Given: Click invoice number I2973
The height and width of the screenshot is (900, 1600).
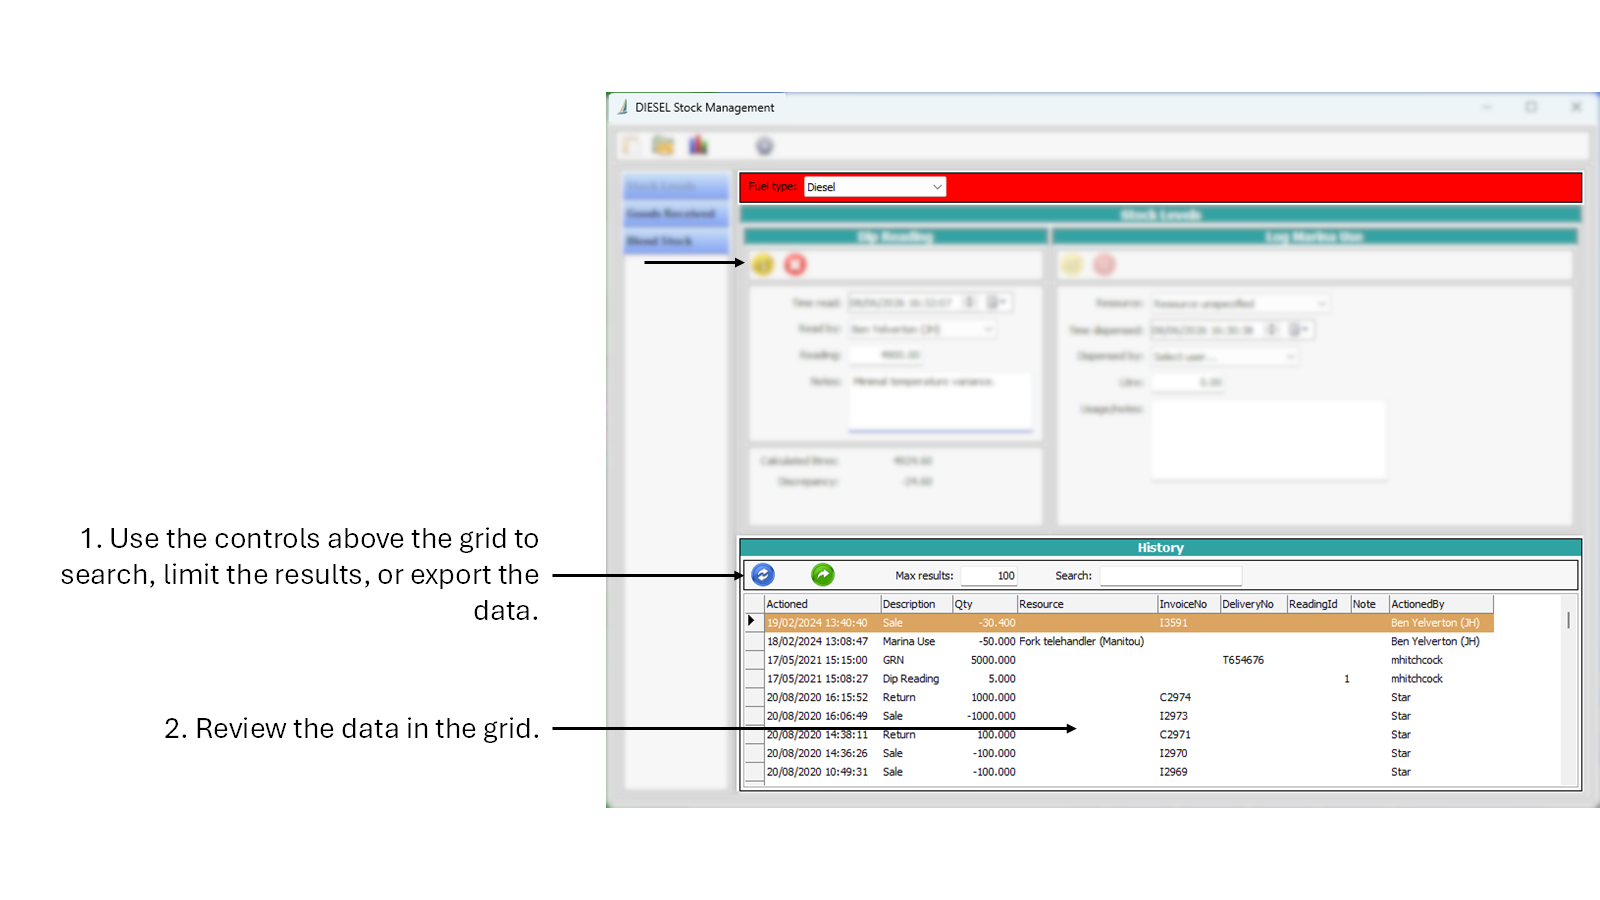Looking at the screenshot, I should (1174, 716).
